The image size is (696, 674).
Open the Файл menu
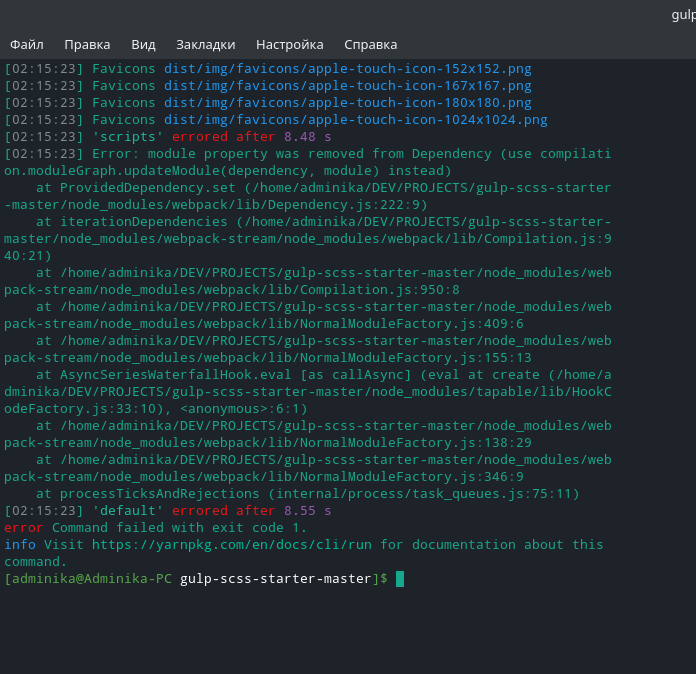tap(27, 45)
